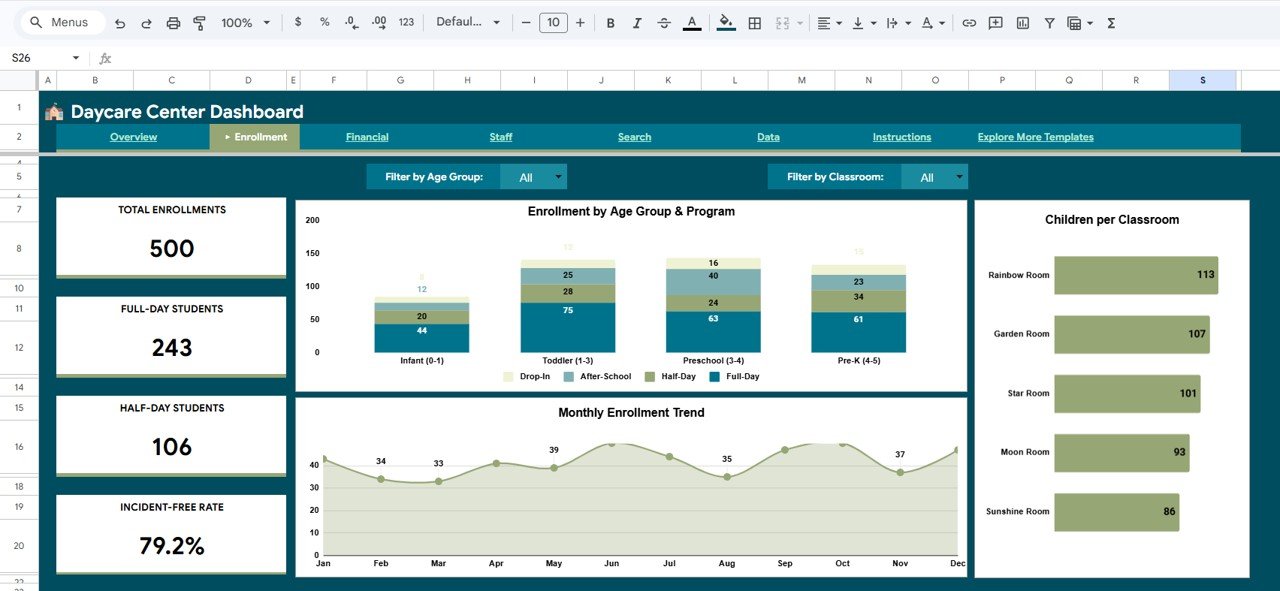The width and height of the screenshot is (1280, 591).
Task: Click the Functions sigma icon
Action: coord(1111,22)
